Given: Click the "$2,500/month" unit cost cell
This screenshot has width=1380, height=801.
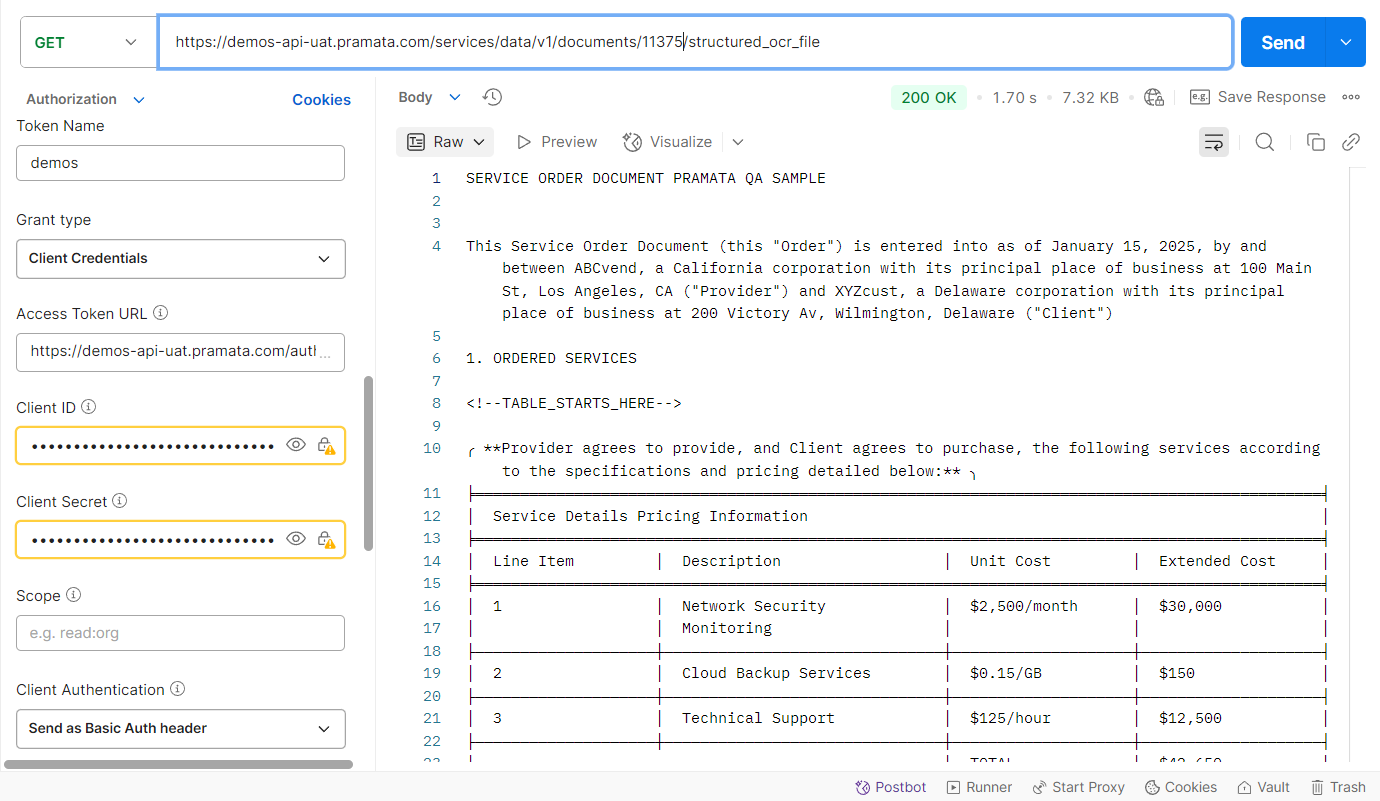Looking at the screenshot, I should pos(1024,606).
